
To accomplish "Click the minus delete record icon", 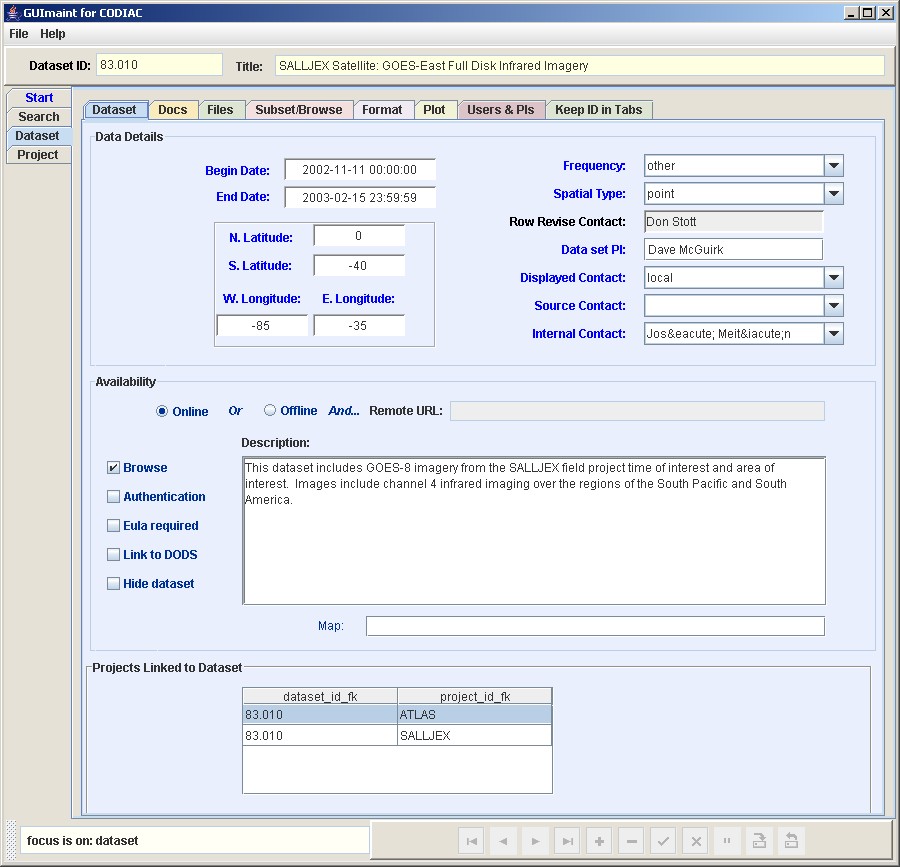I will (x=631, y=841).
